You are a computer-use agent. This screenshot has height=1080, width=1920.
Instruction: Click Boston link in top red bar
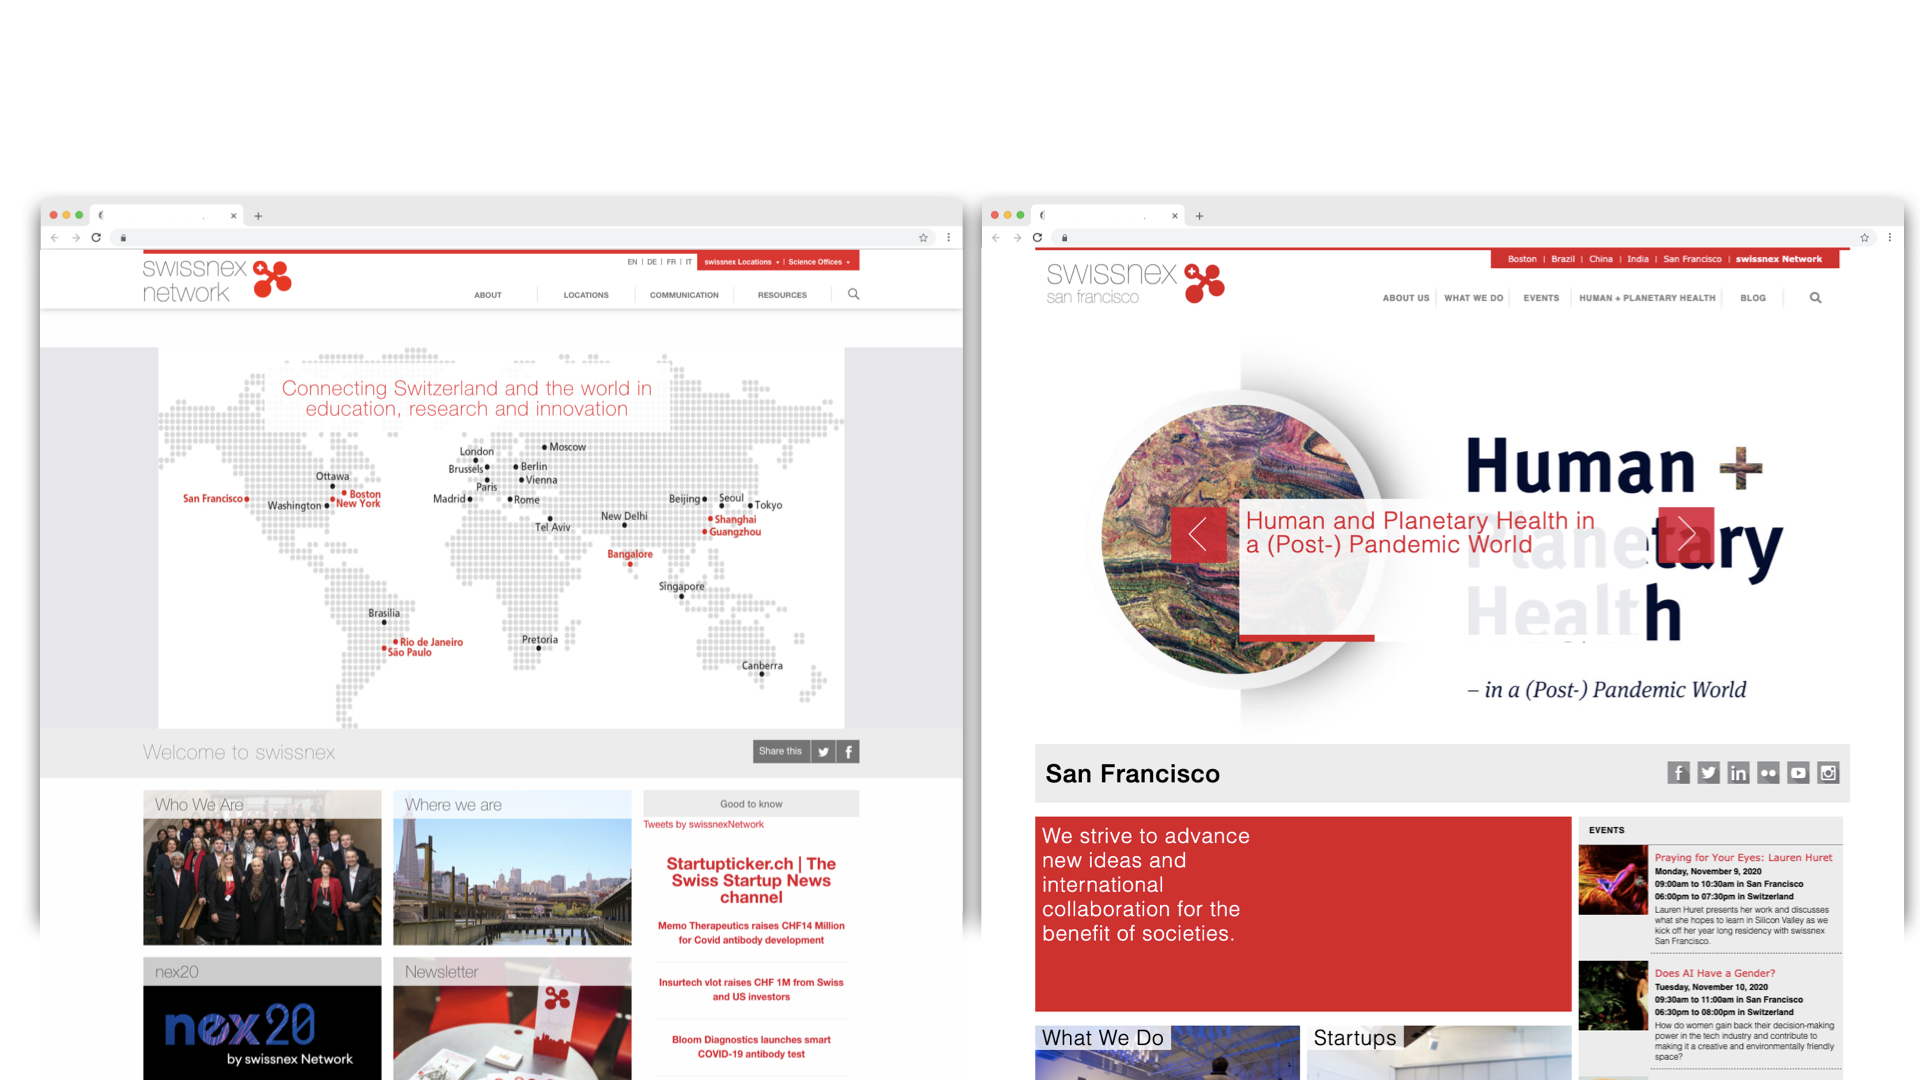[x=1522, y=259]
